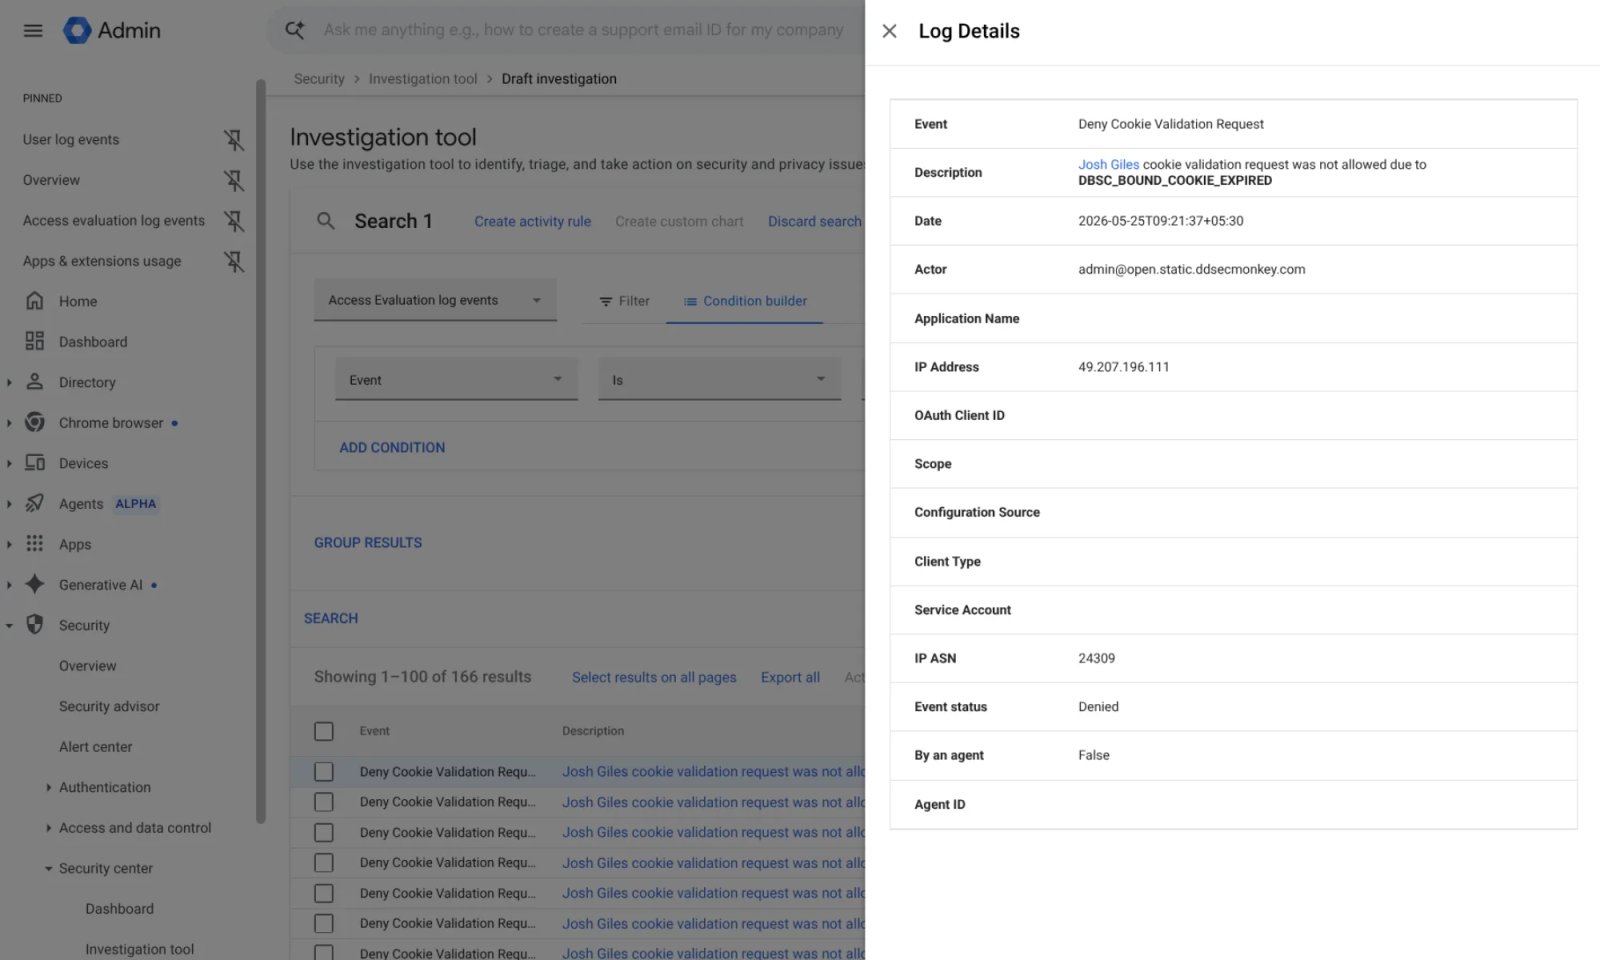
Task: Check the first Deny Cookie Validation row
Action: click(x=324, y=772)
